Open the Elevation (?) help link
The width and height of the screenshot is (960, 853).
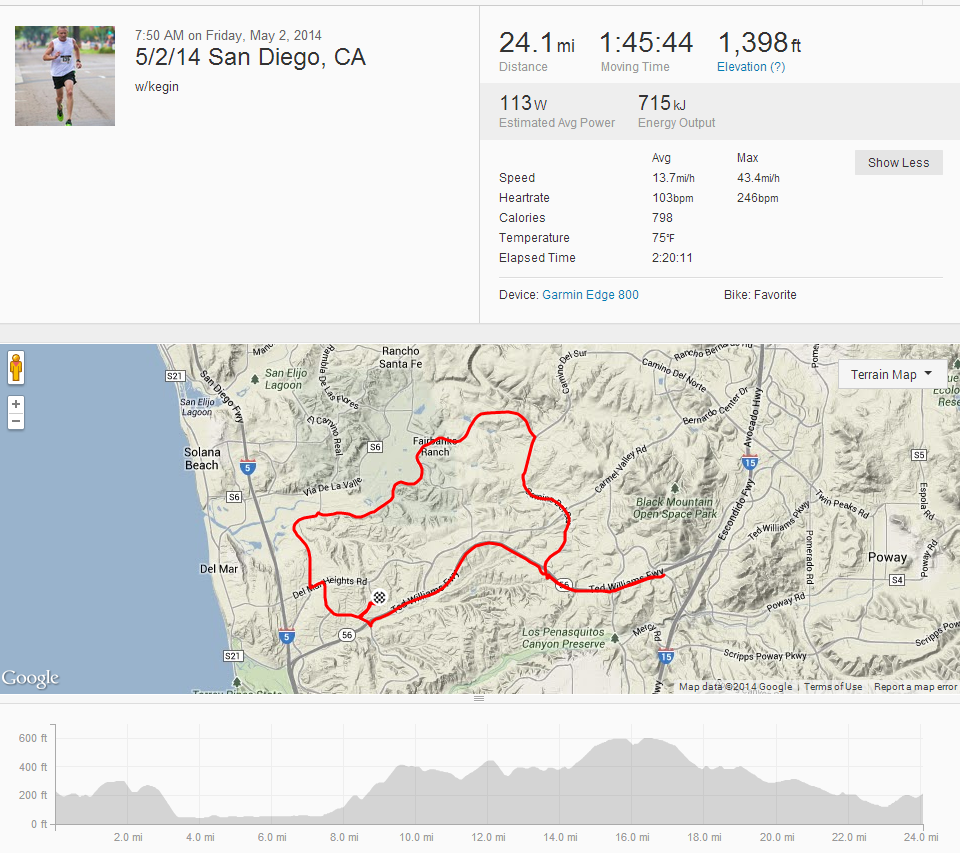pos(751,67)
